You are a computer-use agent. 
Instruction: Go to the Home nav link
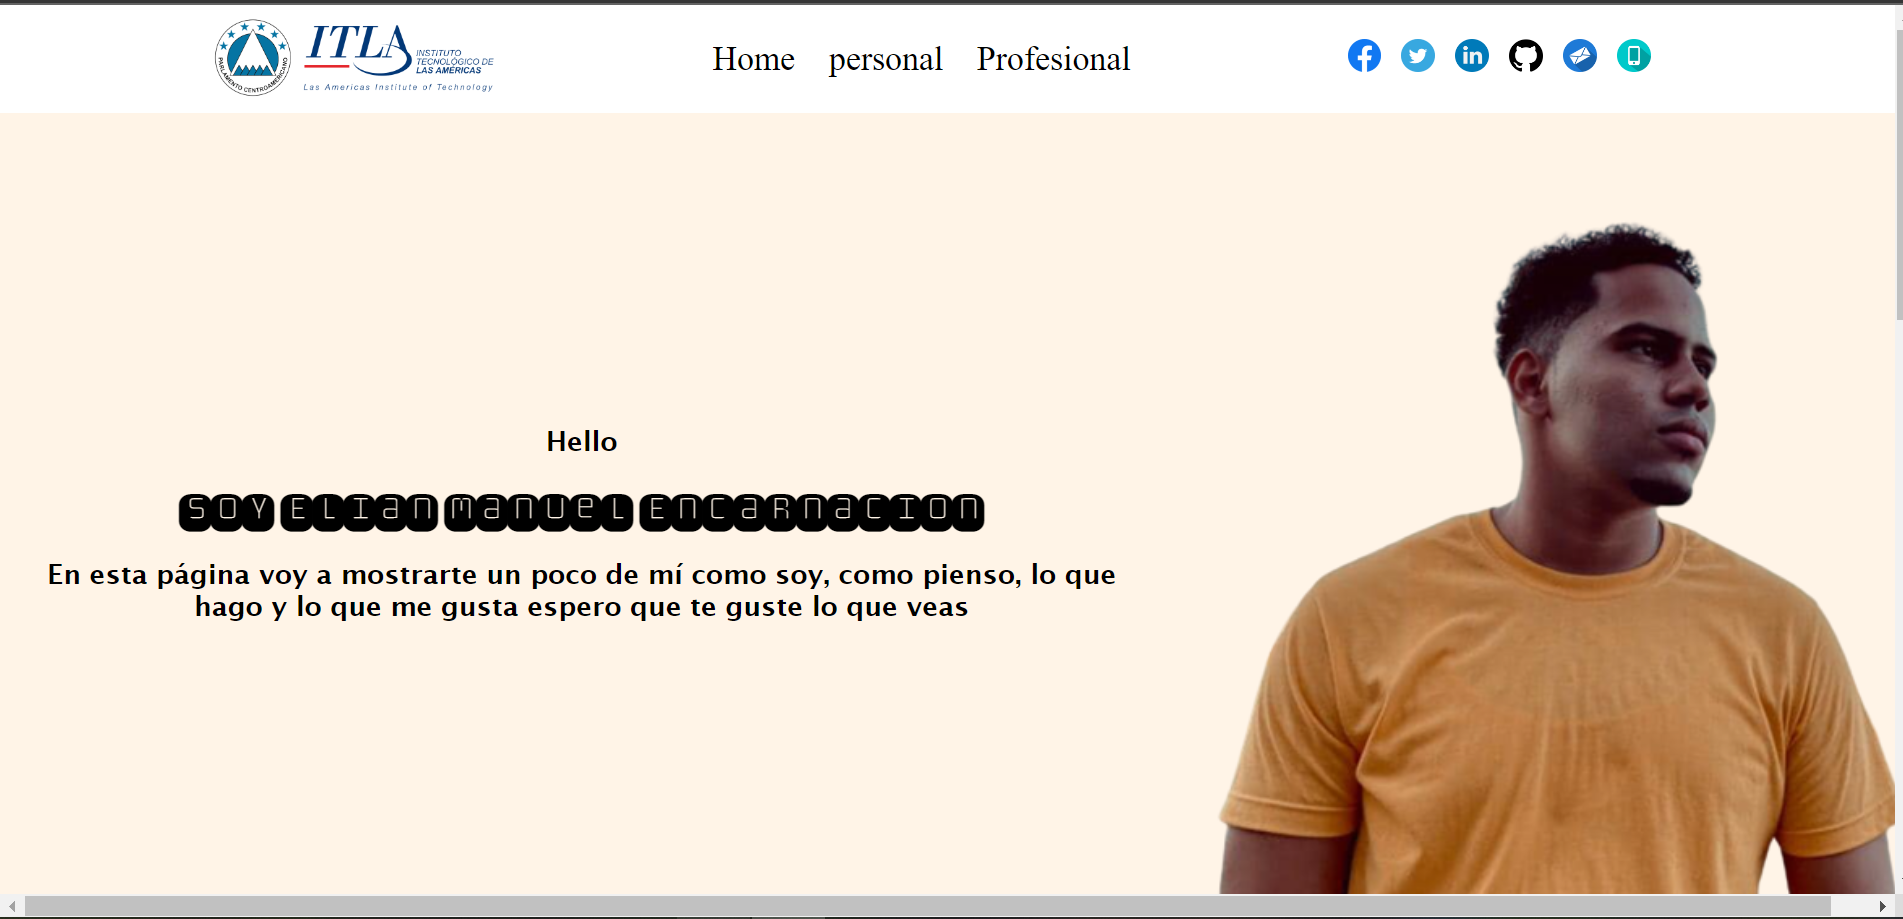[x=753, y=59]
